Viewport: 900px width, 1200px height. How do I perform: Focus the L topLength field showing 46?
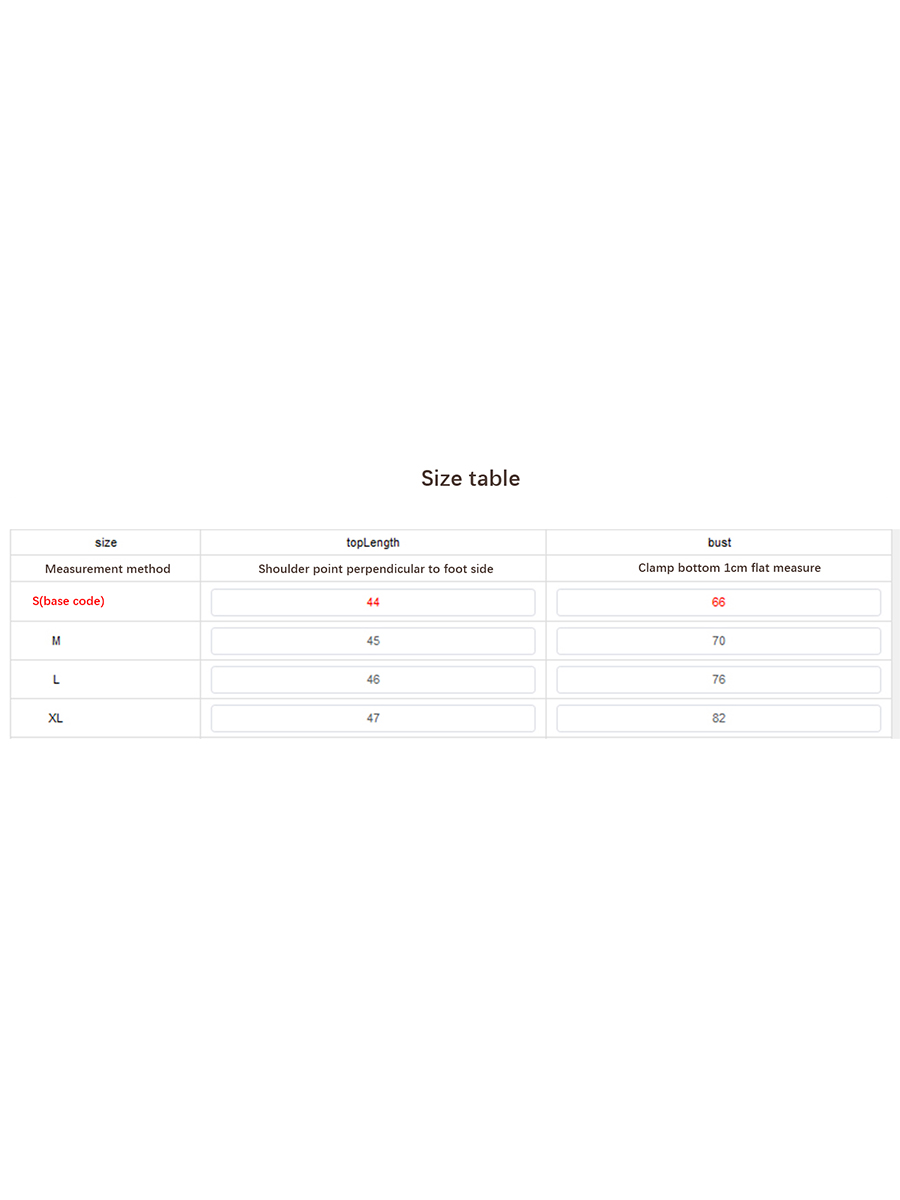coord(373,680)
